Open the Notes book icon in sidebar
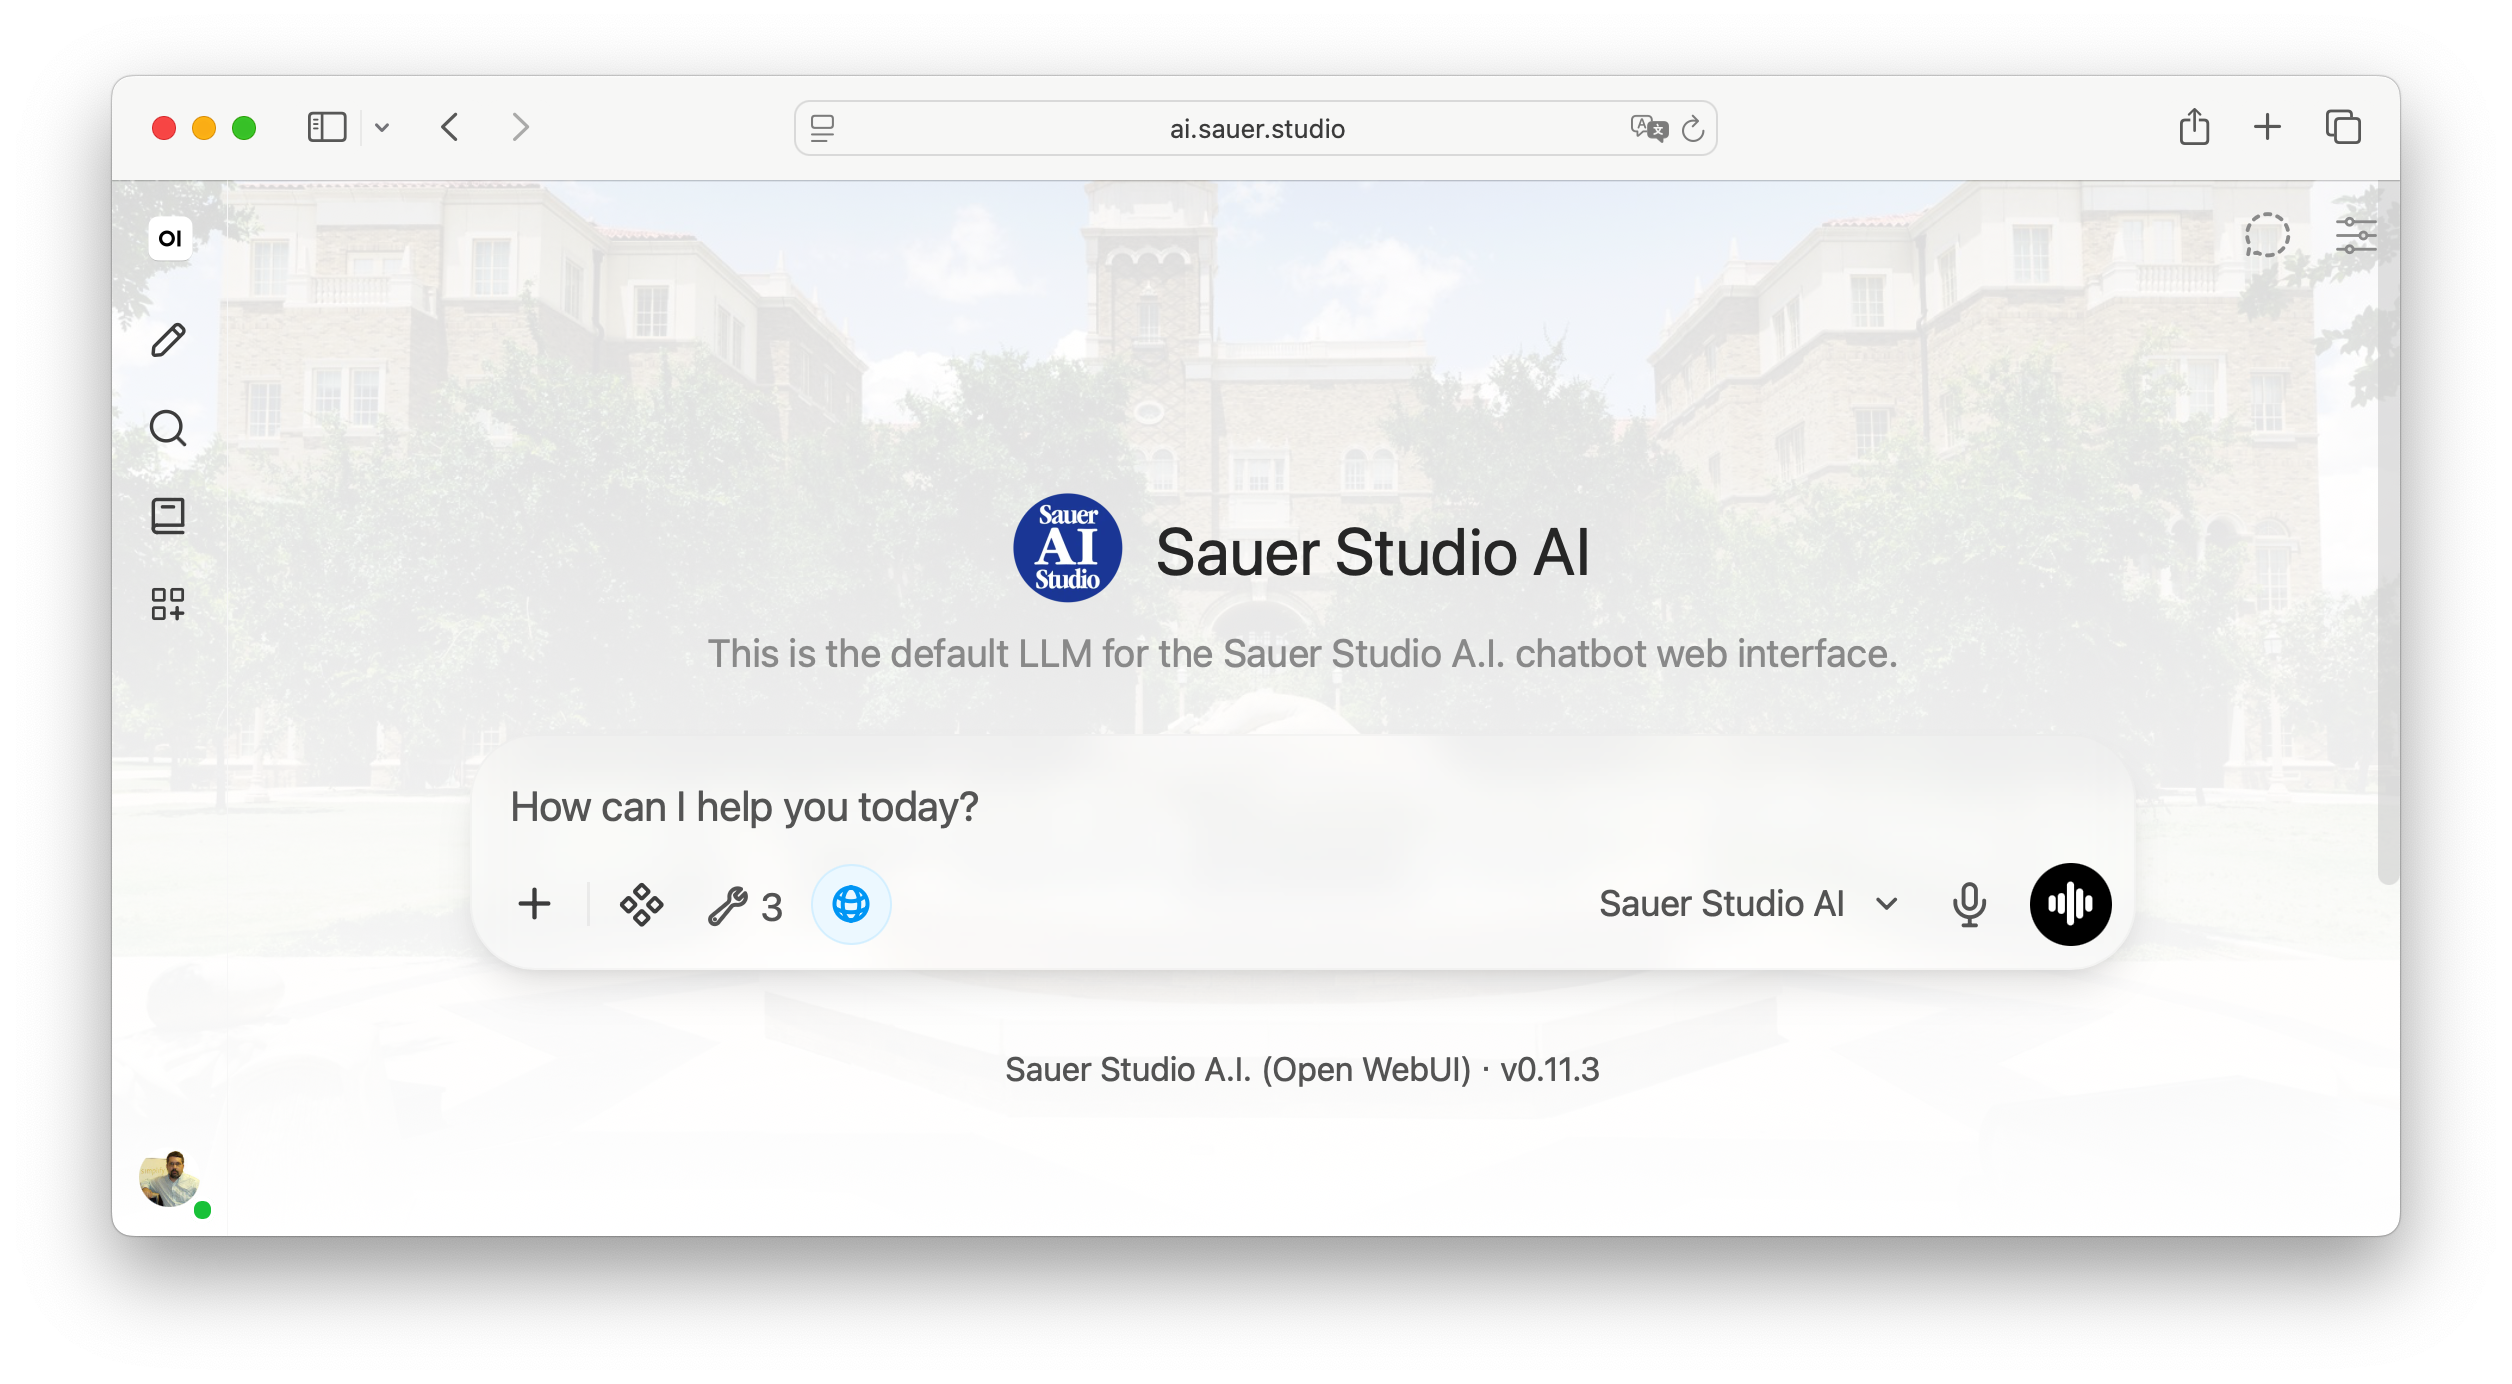 click(168, 516)
